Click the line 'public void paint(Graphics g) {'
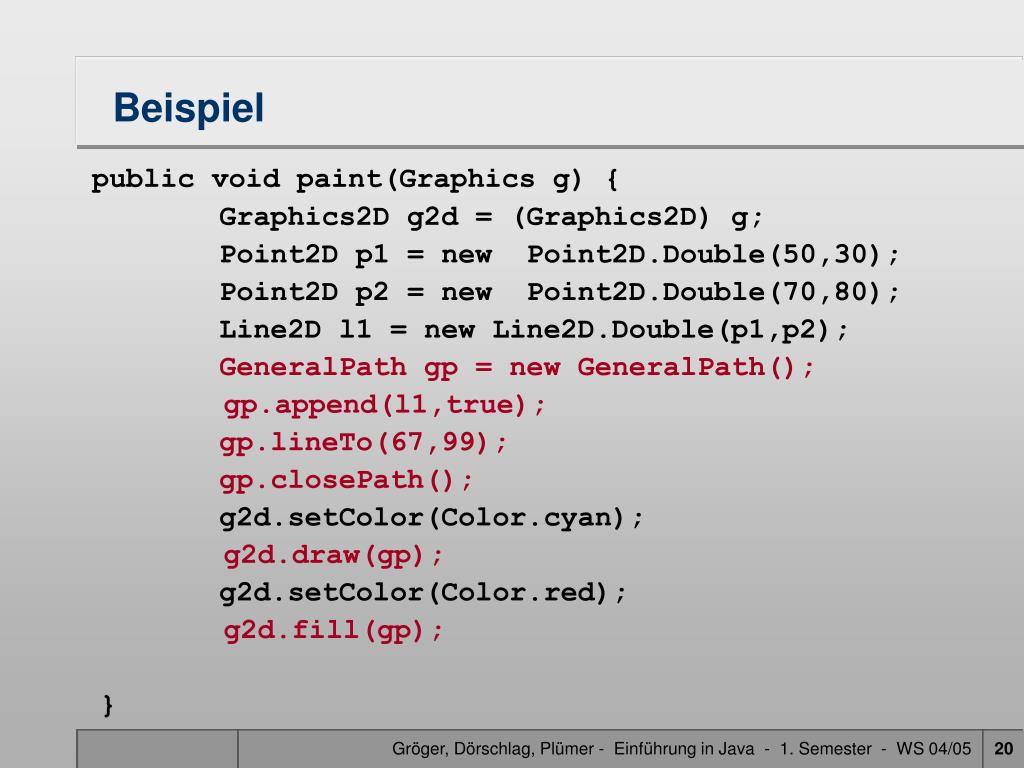This screenshot has height=768, width=1024. point(355,179)
